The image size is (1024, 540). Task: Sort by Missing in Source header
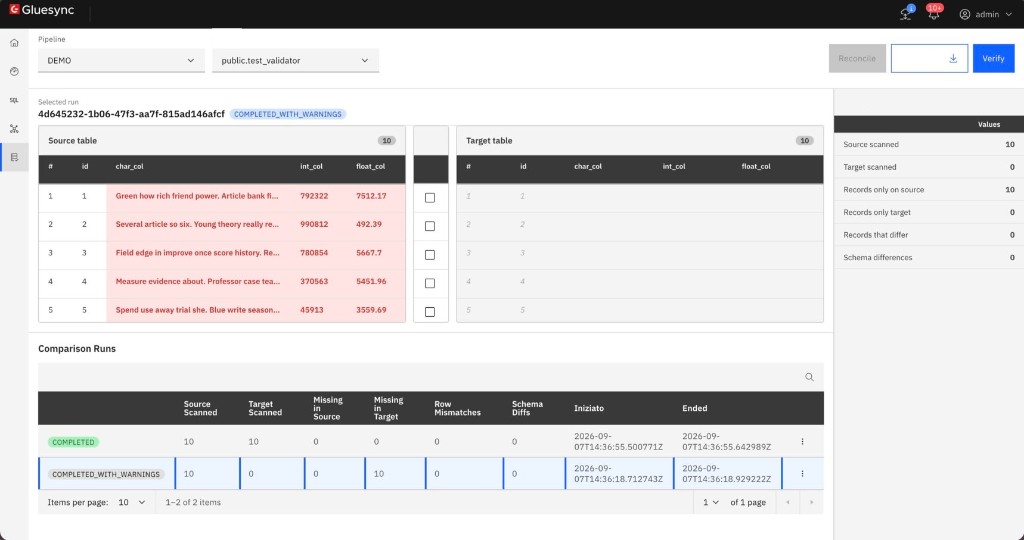click(328, 408)
